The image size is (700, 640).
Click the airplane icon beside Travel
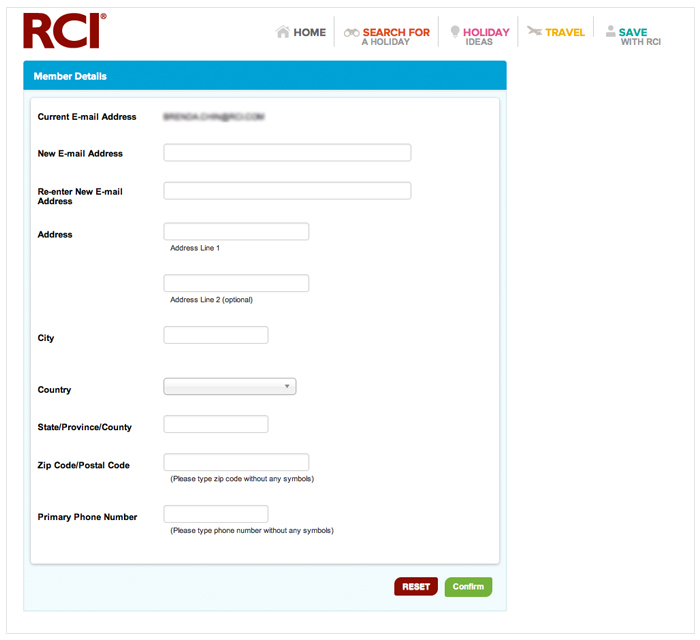click(x=534, y=32)
